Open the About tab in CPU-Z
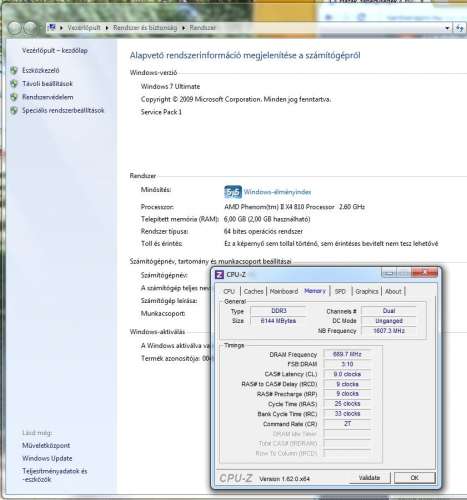Image resolution: width=467 pixels, height=500 pixels. 393,291
